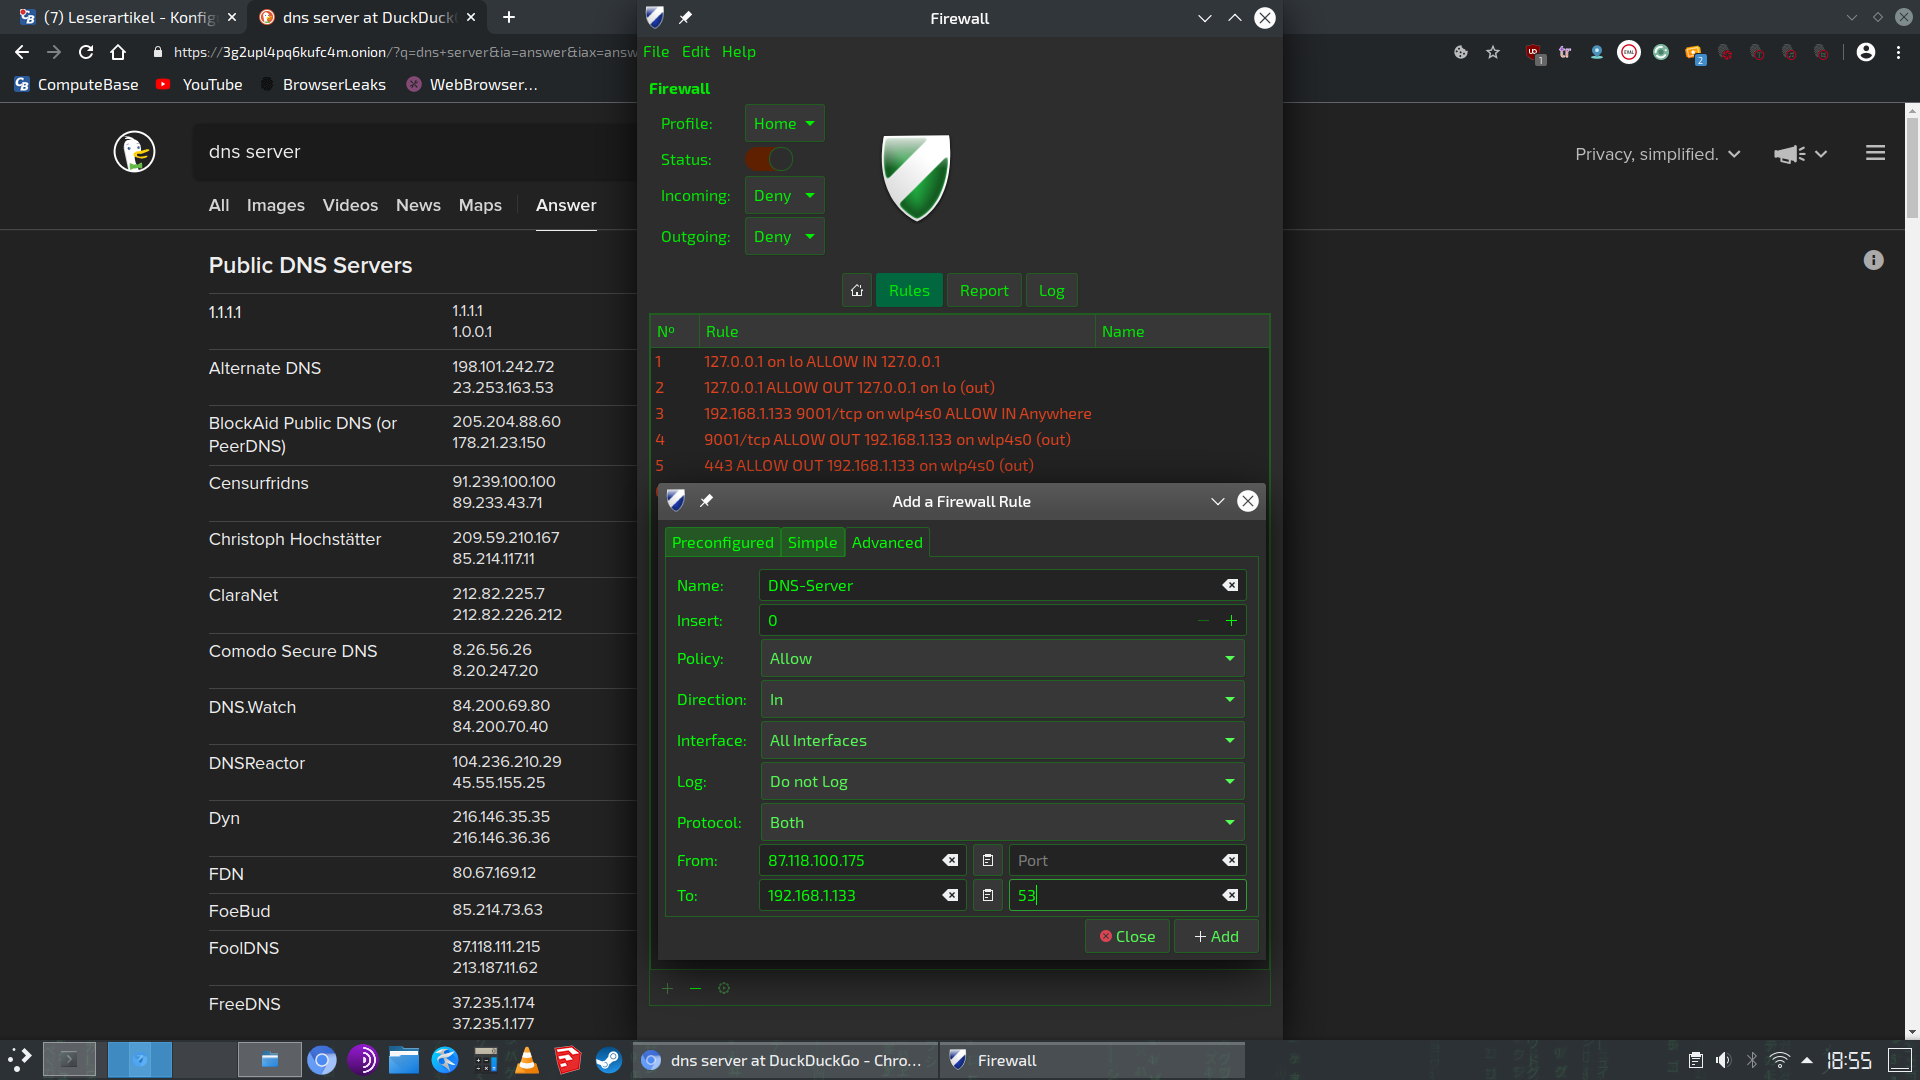Switch to the Preconfigured tab

722,542
